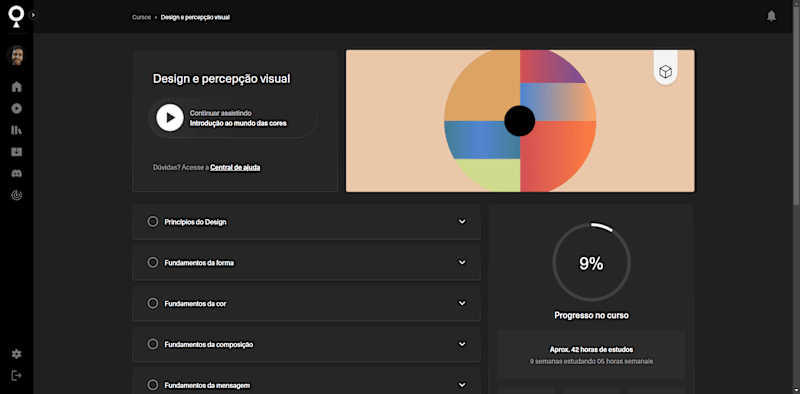Open the library books icon in sidebar
The height and width of the screenshot is (394, 800).
point(16,130)
